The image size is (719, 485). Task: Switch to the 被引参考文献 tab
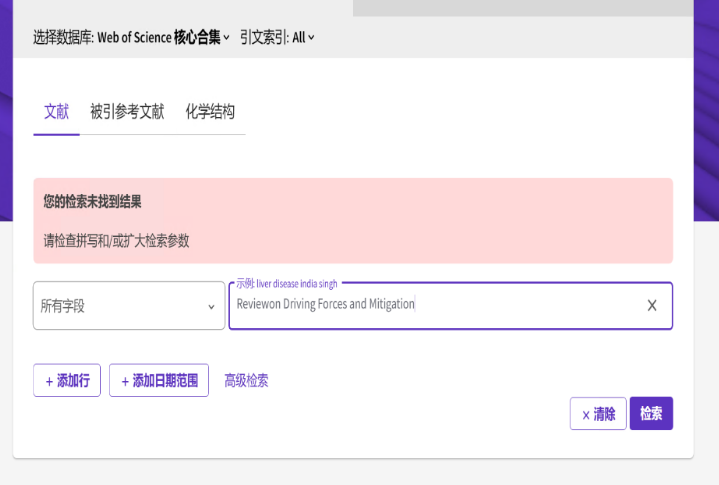[127, 112]
